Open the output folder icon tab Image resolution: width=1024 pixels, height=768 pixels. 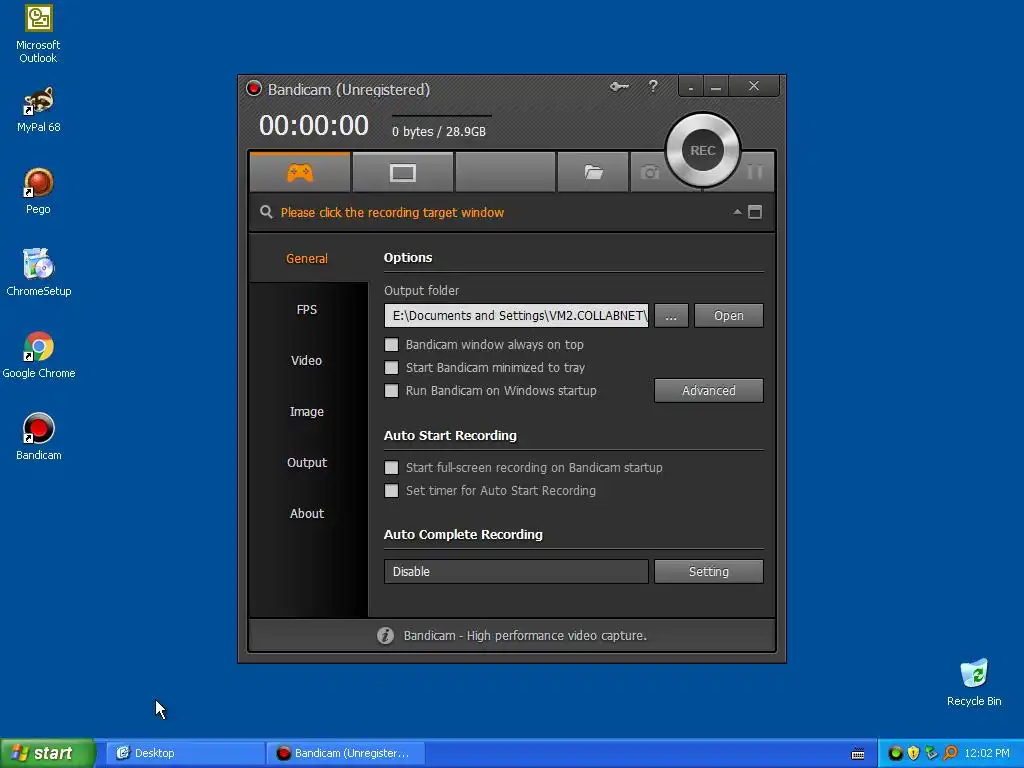tap(593, 172)
